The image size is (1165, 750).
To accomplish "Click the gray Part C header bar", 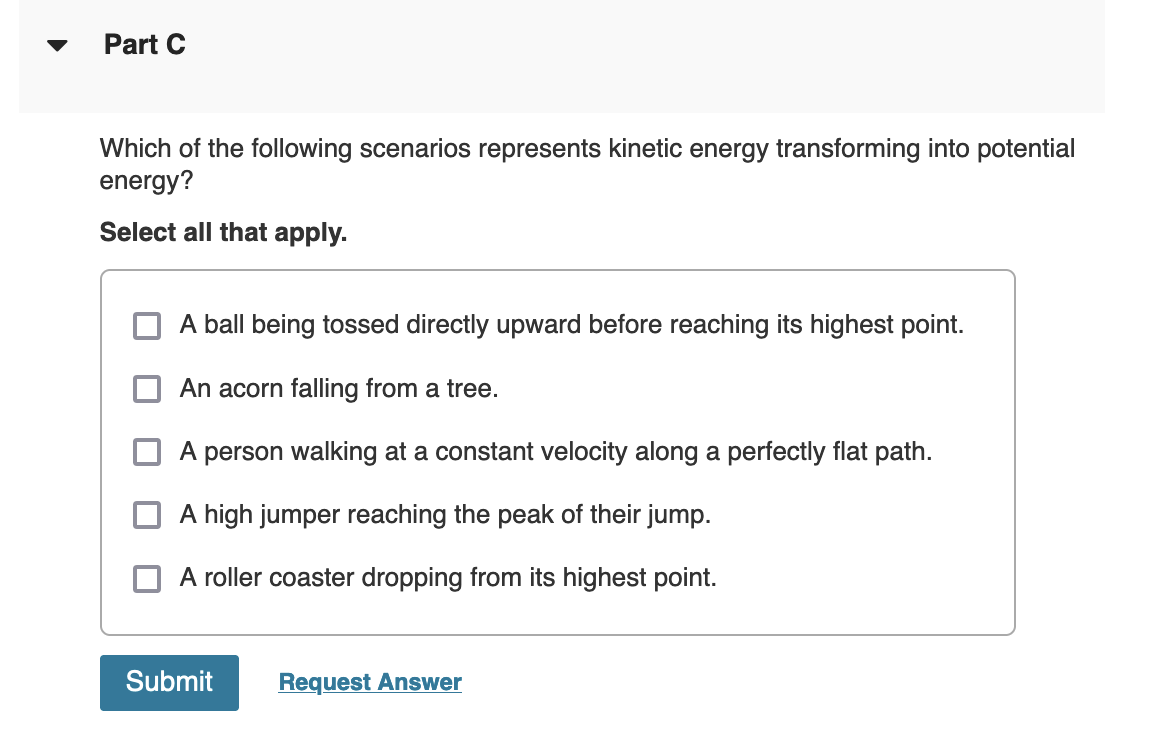I will [562, 56].
